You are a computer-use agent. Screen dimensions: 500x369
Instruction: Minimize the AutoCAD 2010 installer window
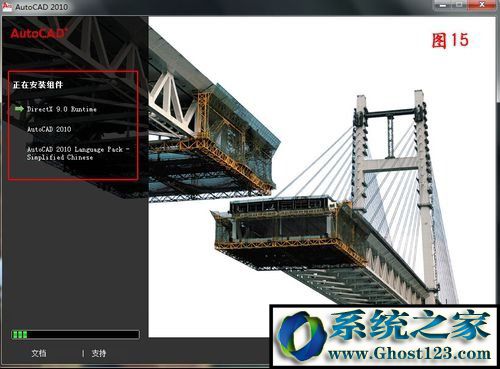coord(444,5)
